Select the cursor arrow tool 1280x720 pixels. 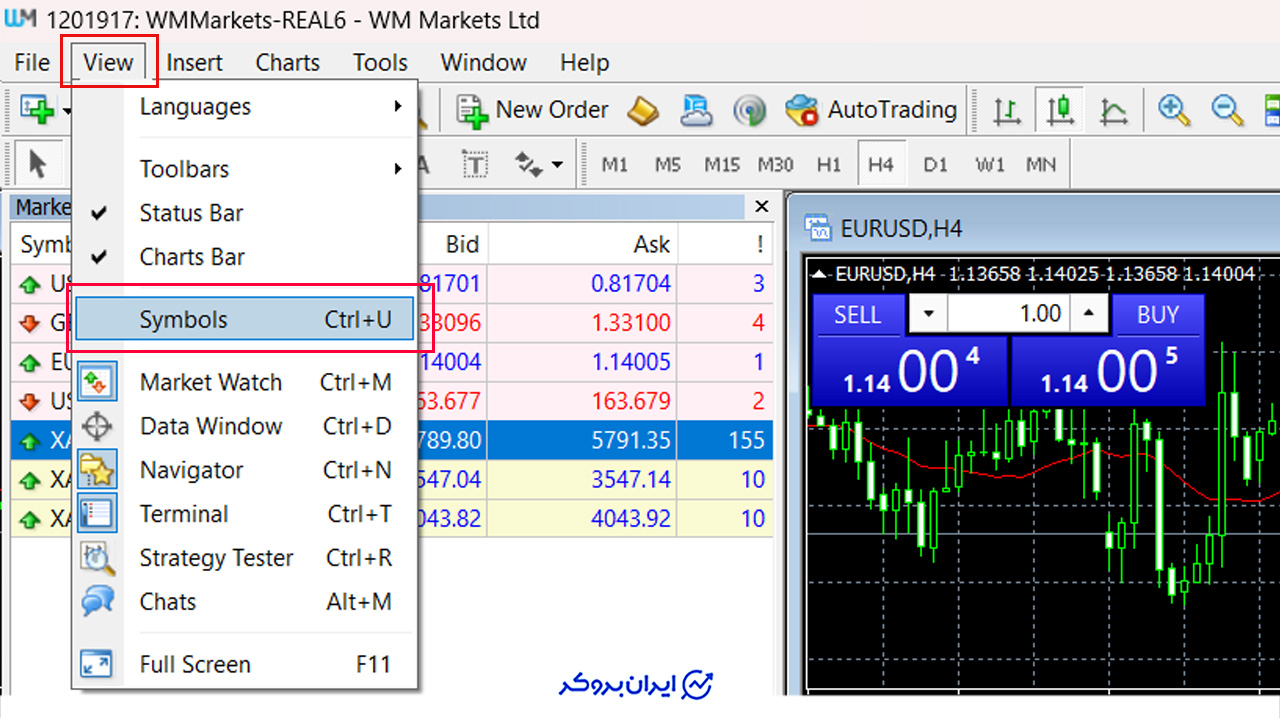coord(38,164)
